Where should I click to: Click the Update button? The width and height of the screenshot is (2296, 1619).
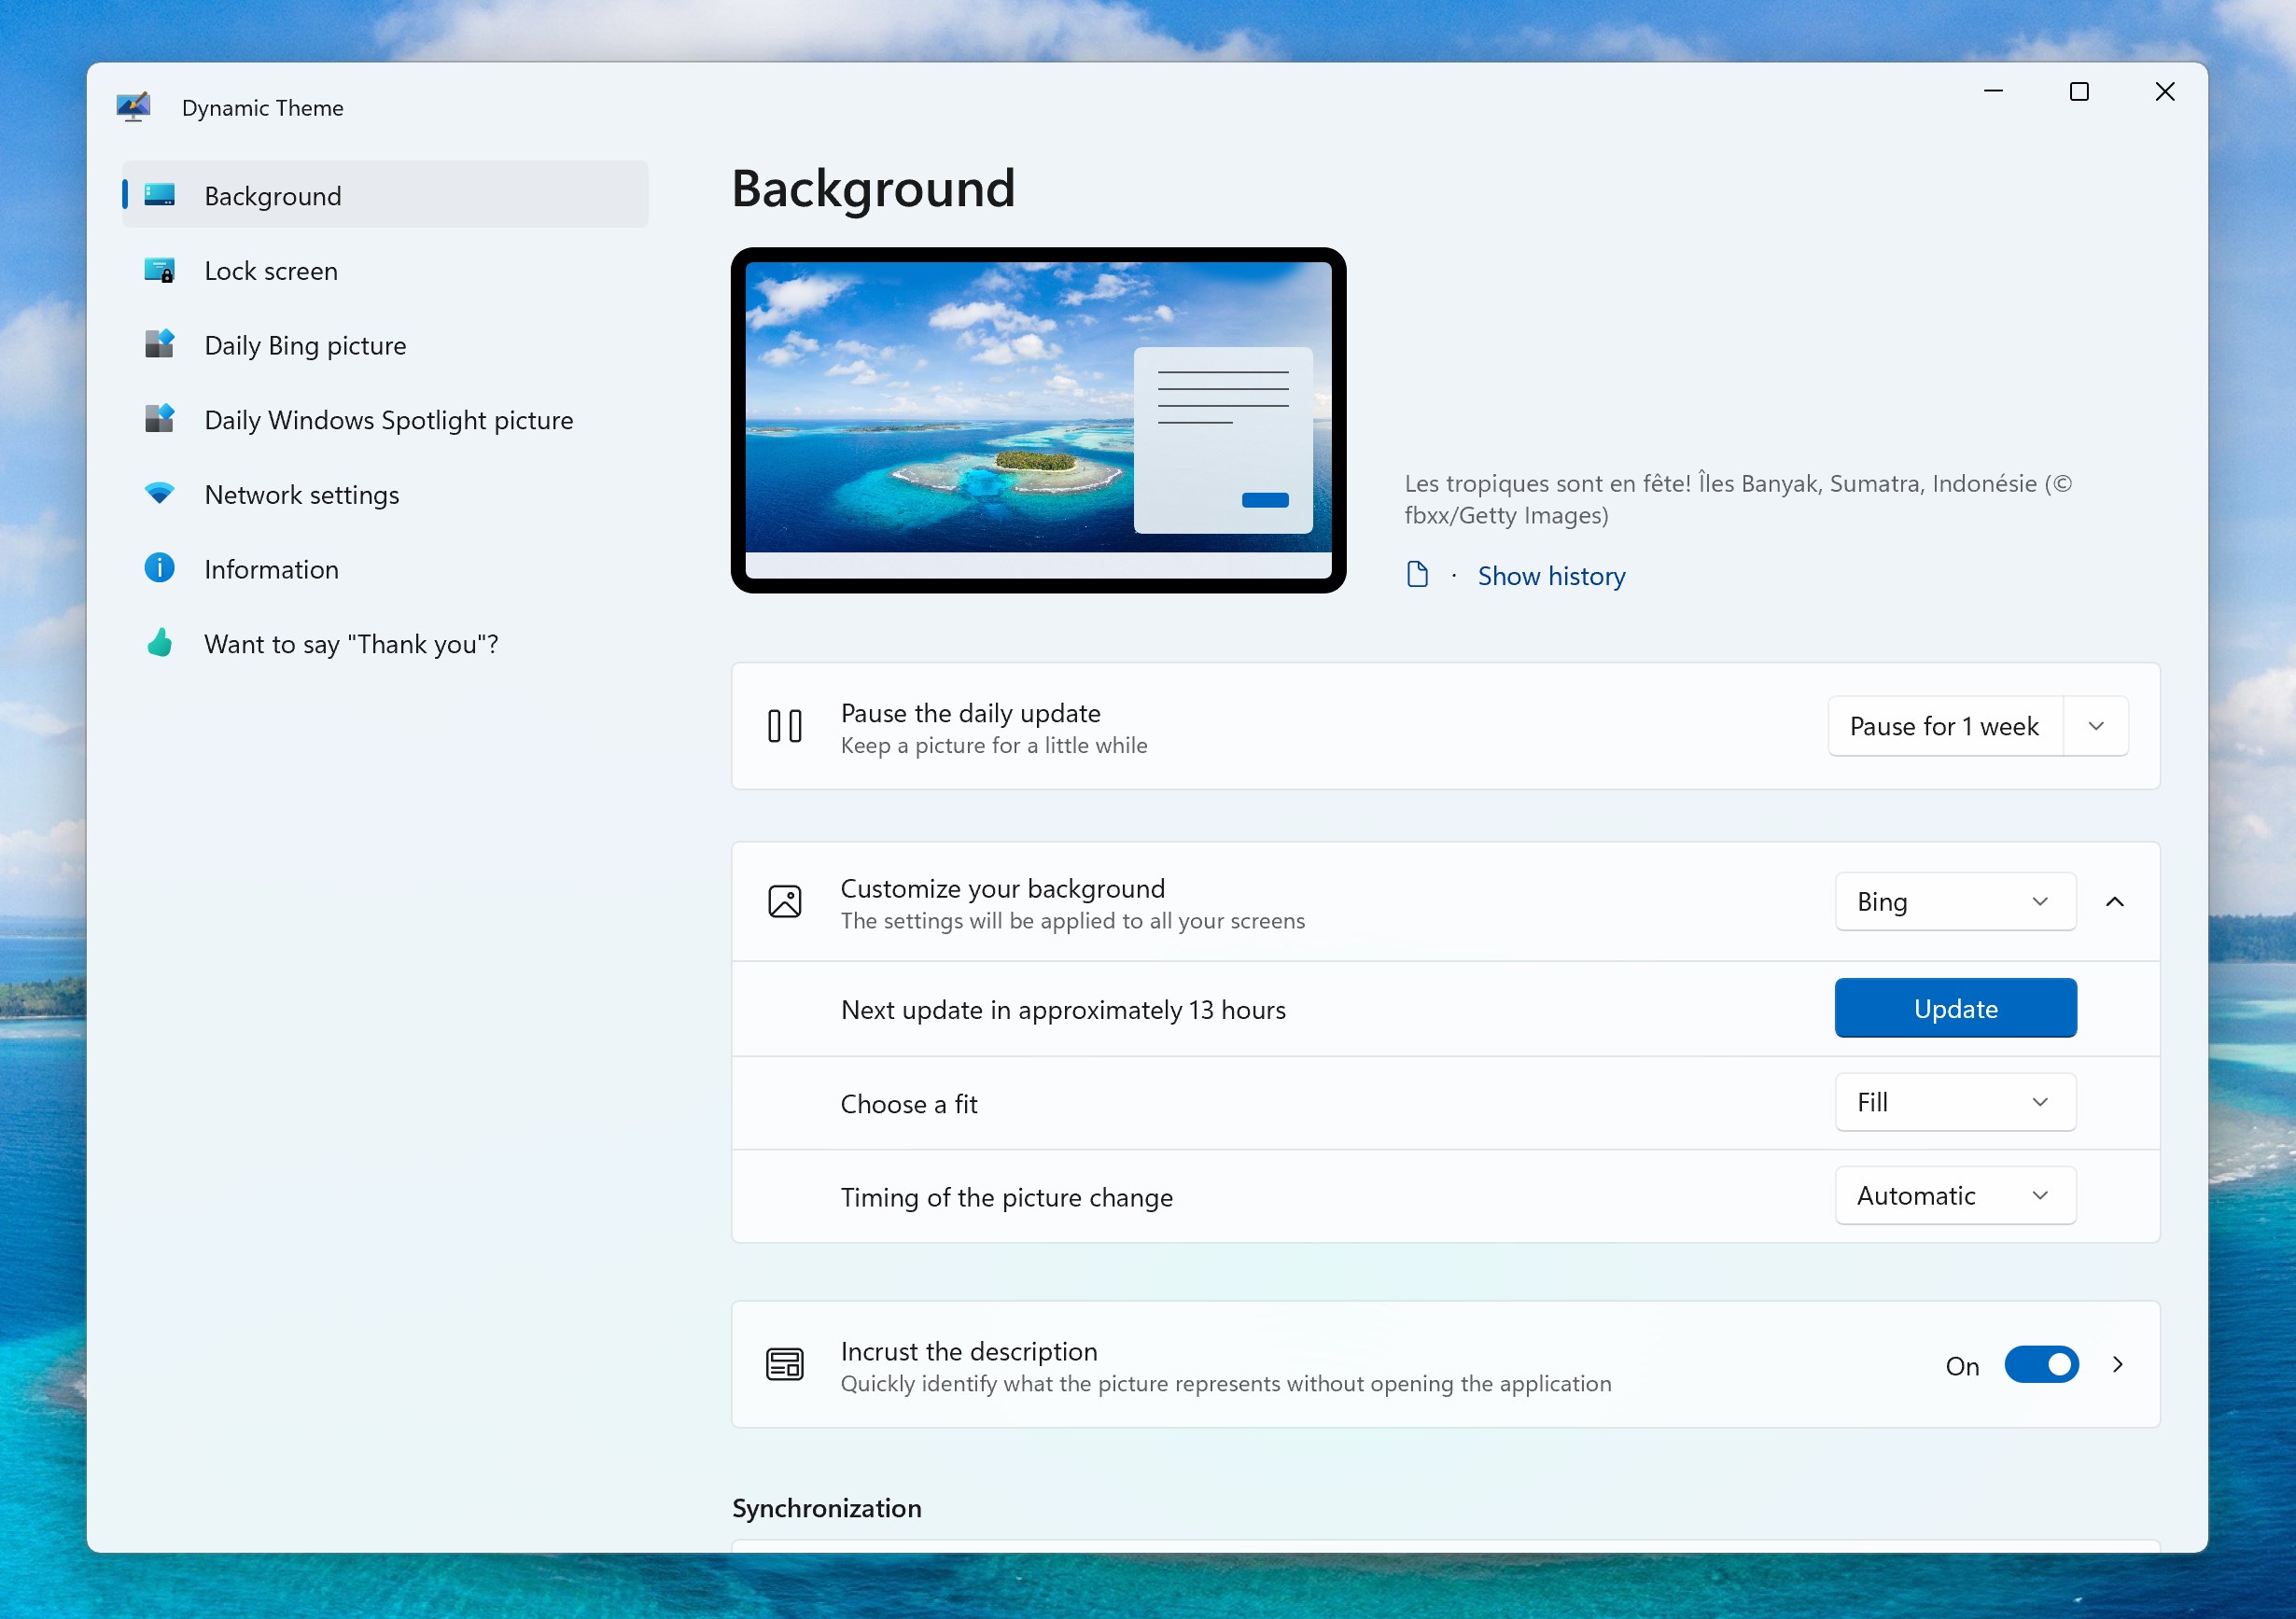point(1956,1008)
